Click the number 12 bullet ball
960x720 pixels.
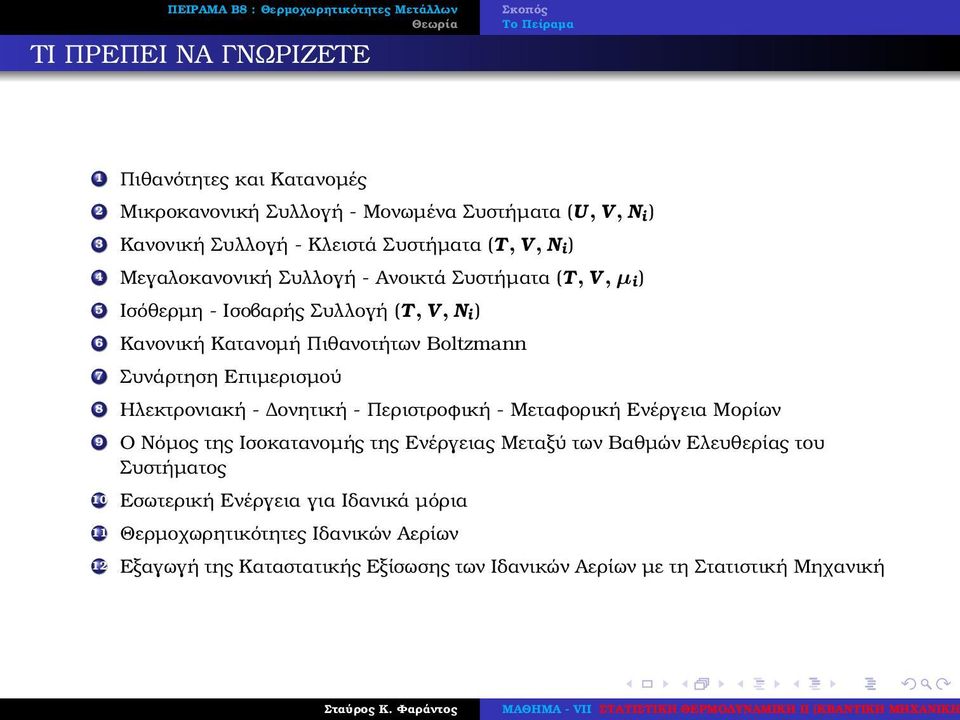99,566
